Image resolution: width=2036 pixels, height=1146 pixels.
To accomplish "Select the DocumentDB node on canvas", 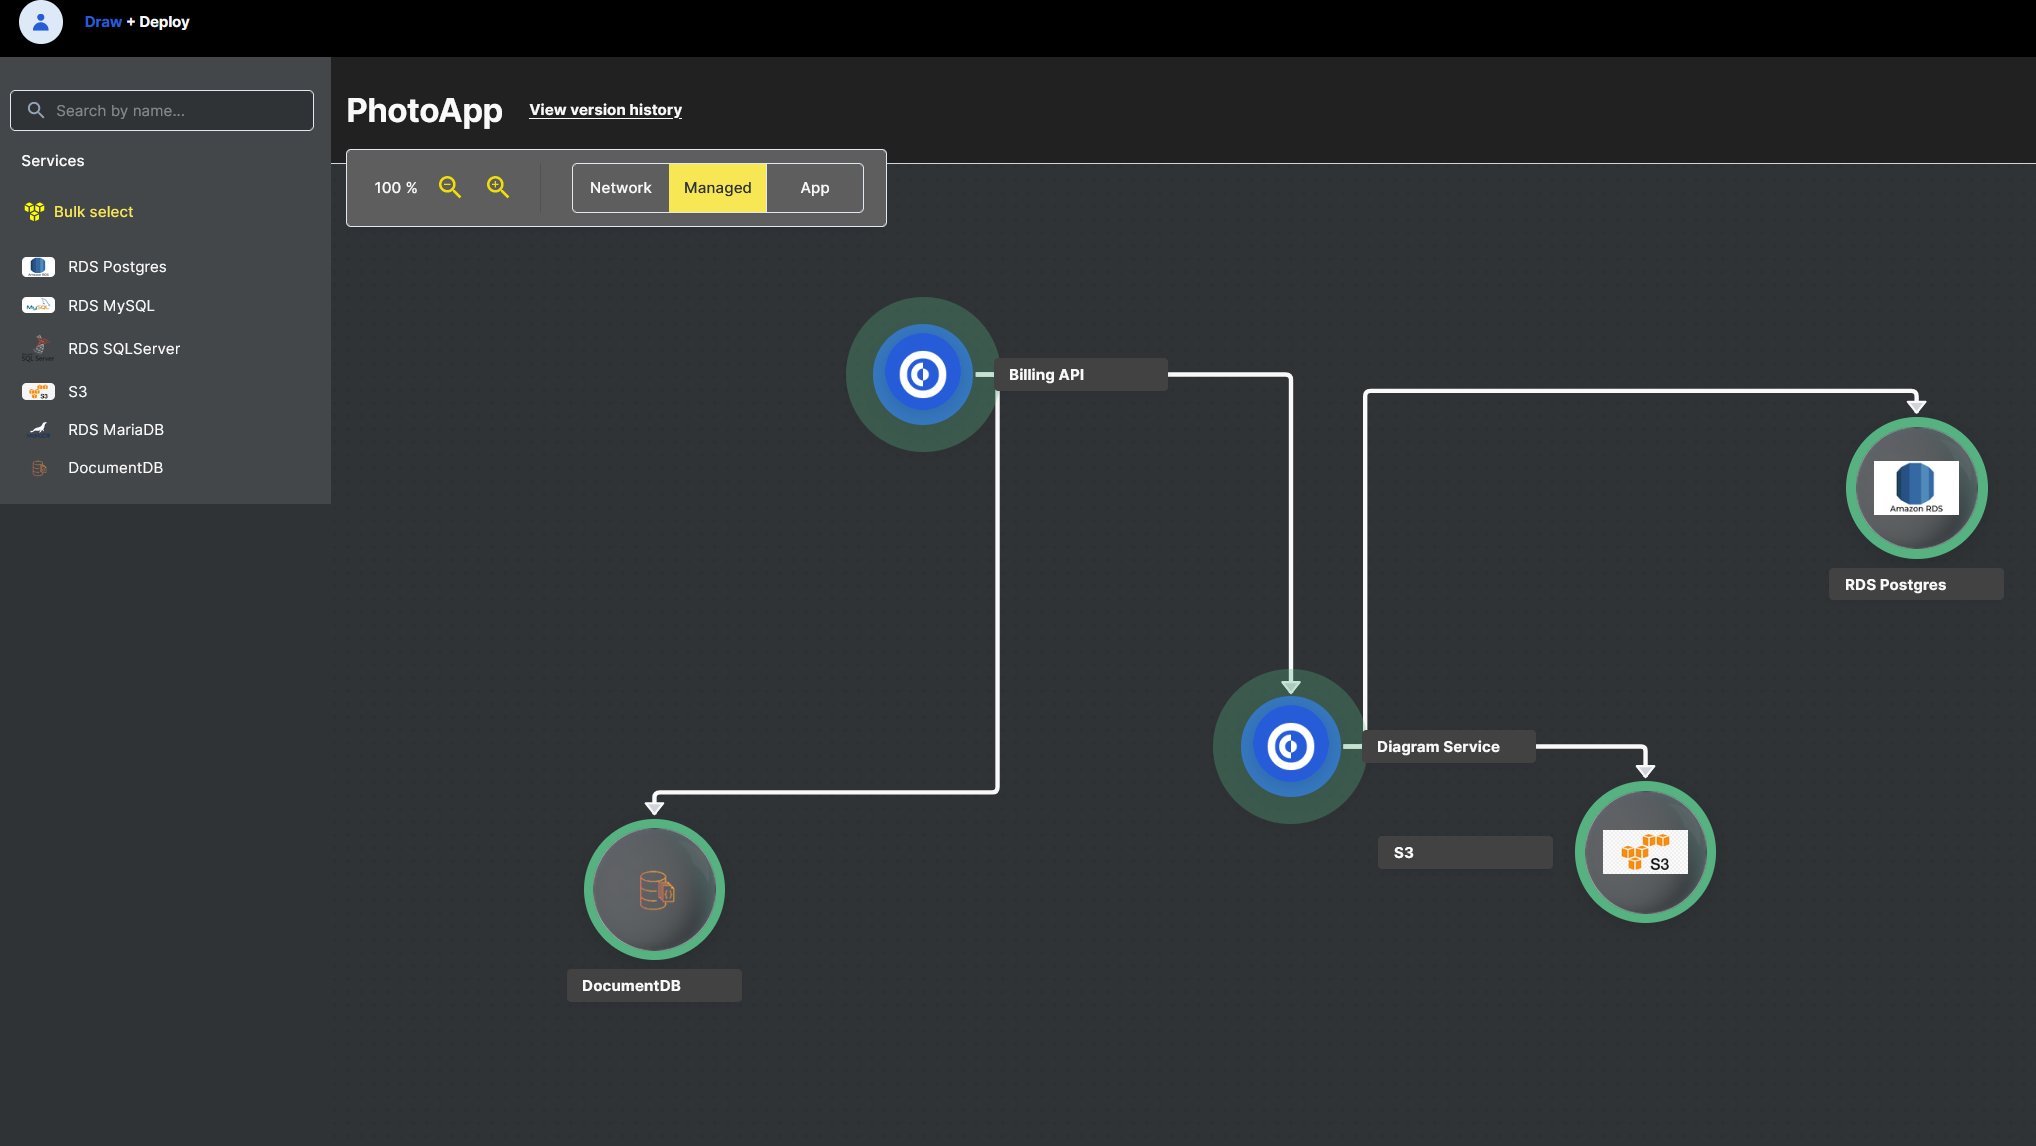I will [x=654, y=890].
